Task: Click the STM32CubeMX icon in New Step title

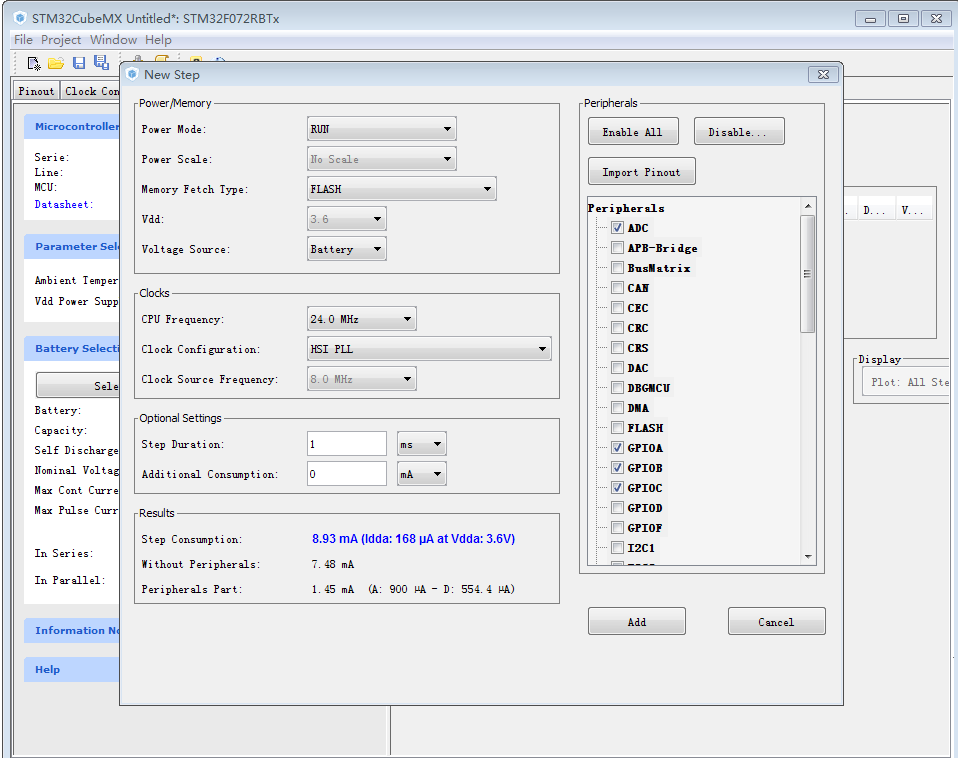Action: pos(132,75)
